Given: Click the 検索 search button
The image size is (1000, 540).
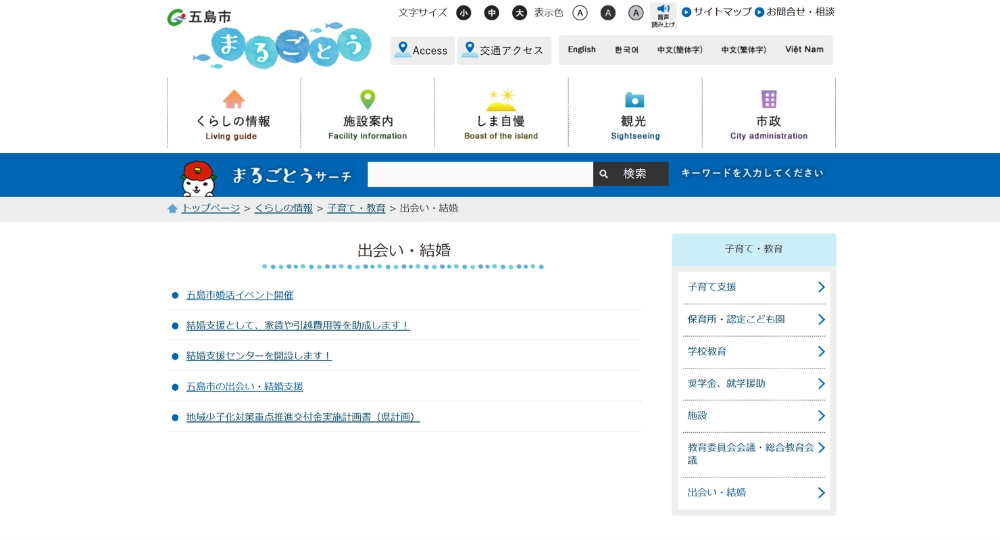Looking at the screenshot, I should tap(631, 174).
